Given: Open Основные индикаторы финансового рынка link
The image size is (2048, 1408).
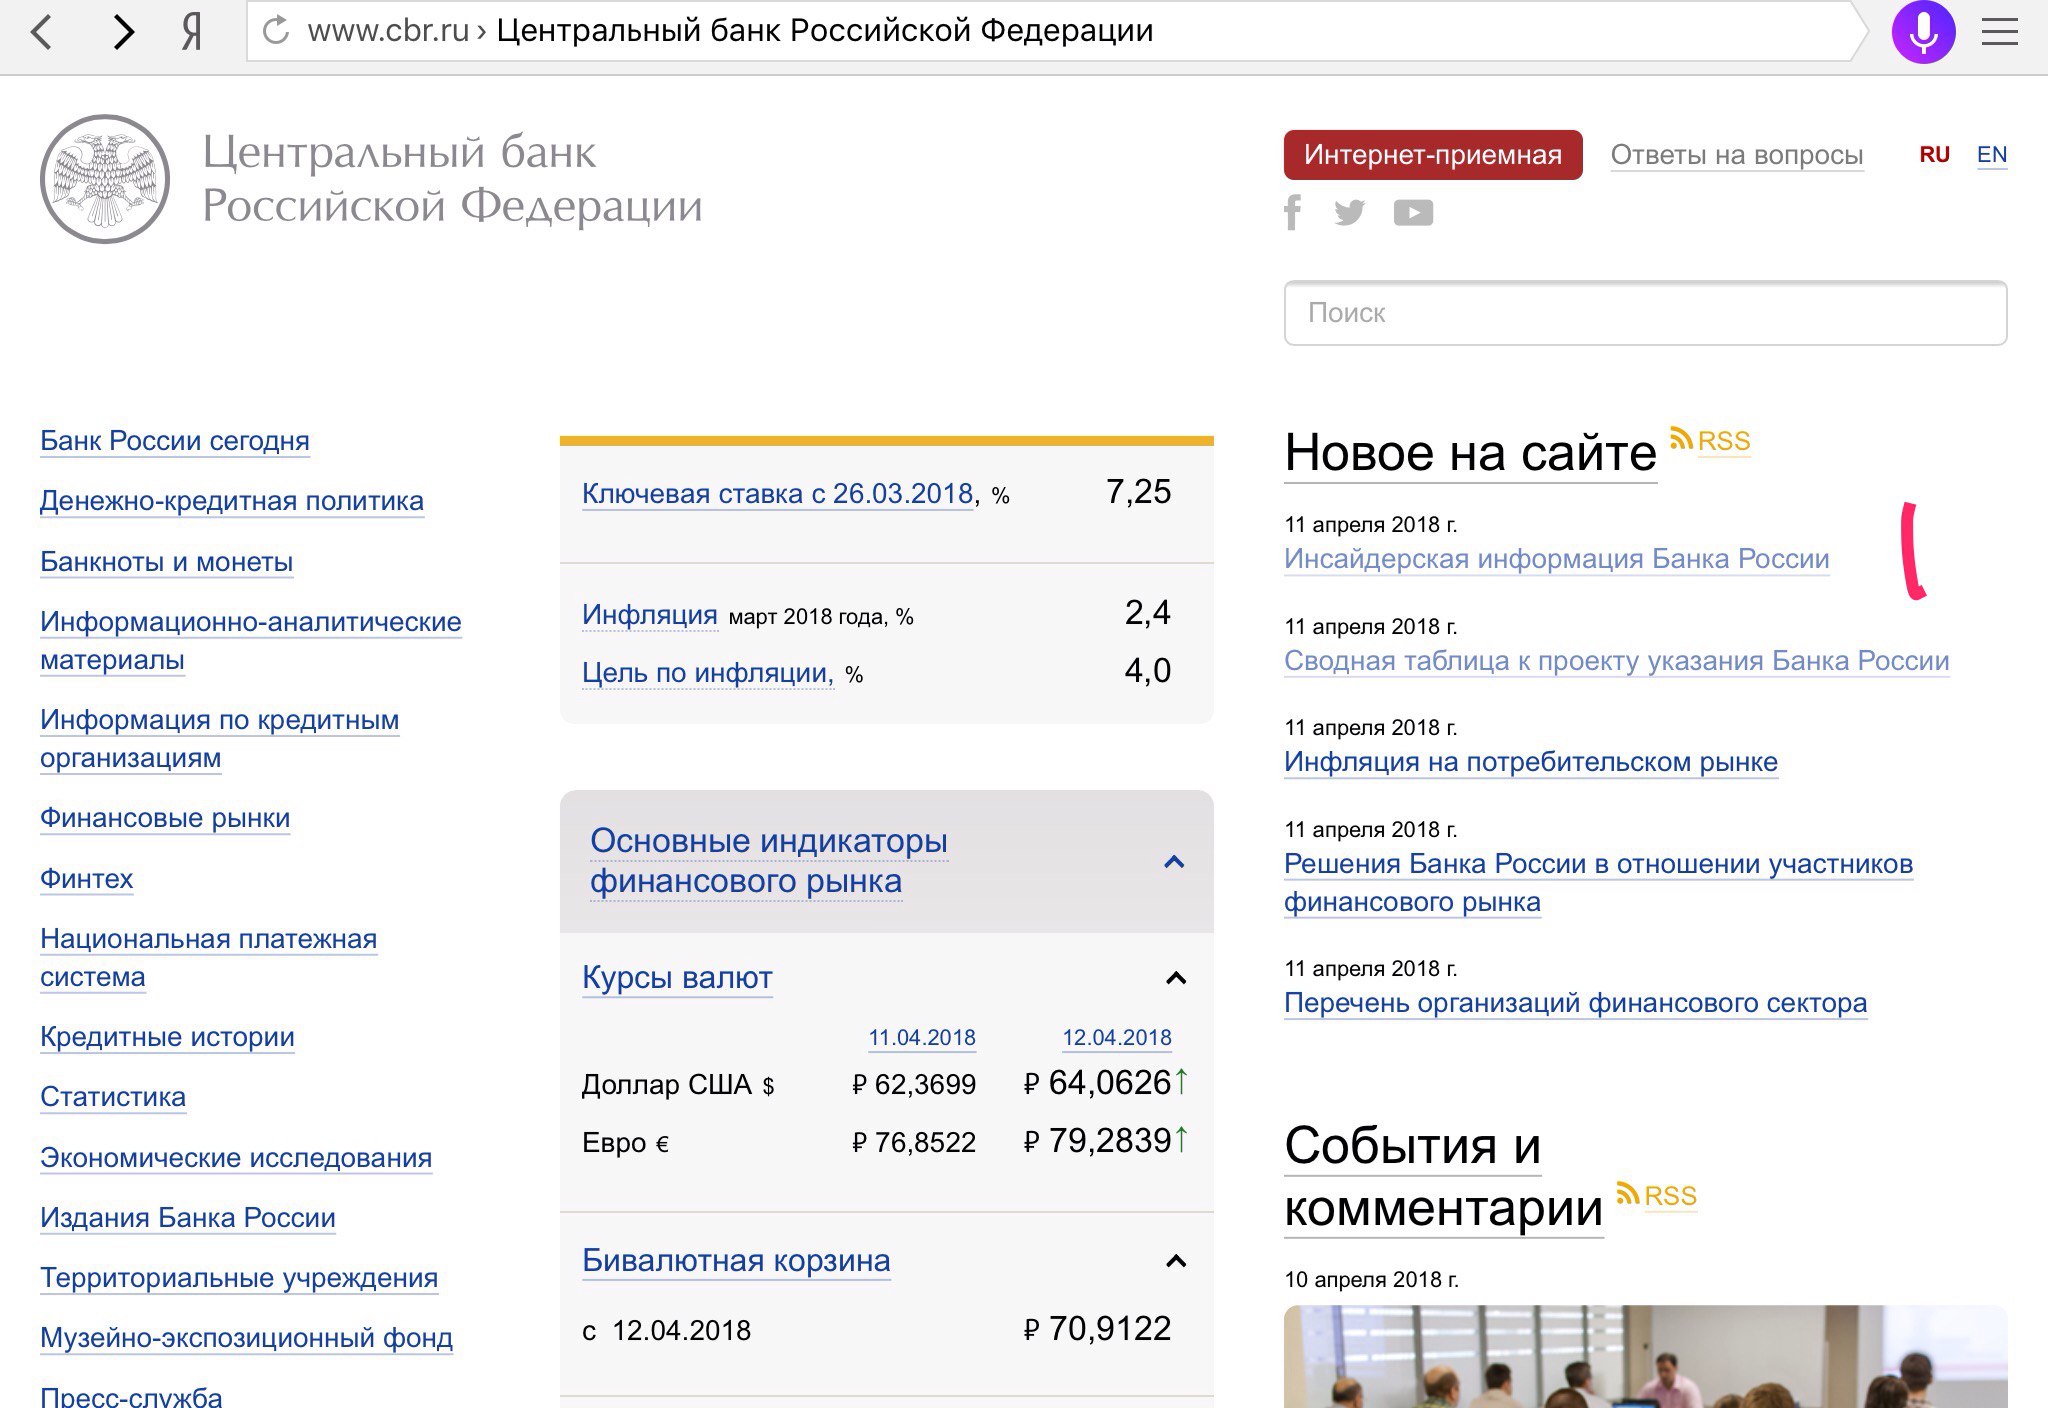Looking at the screenshot, I should coord(769,861).
